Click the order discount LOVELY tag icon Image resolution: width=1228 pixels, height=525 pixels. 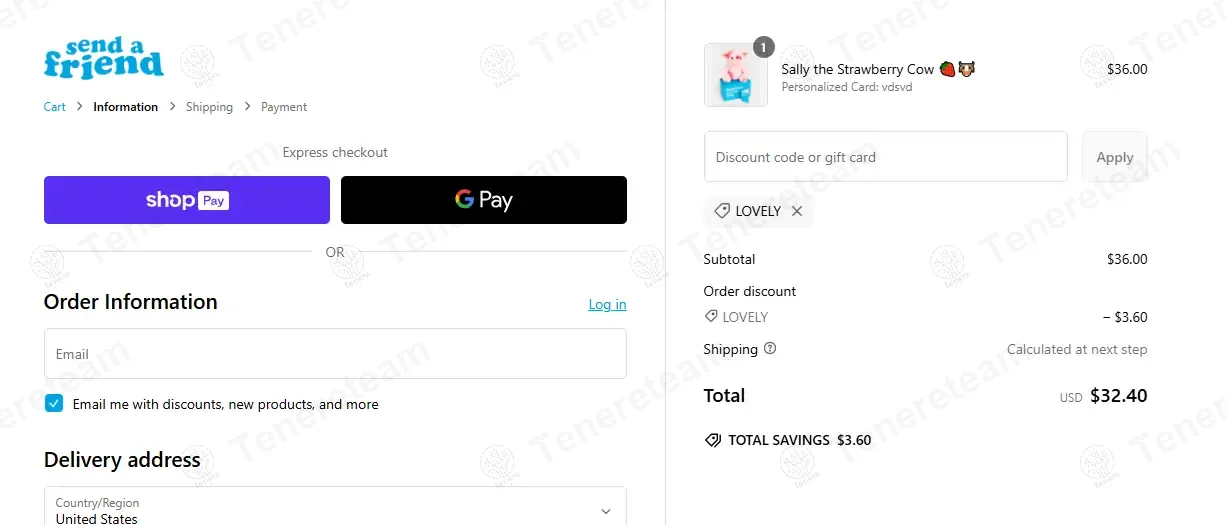pyautogui.click(x=711, y=317)
